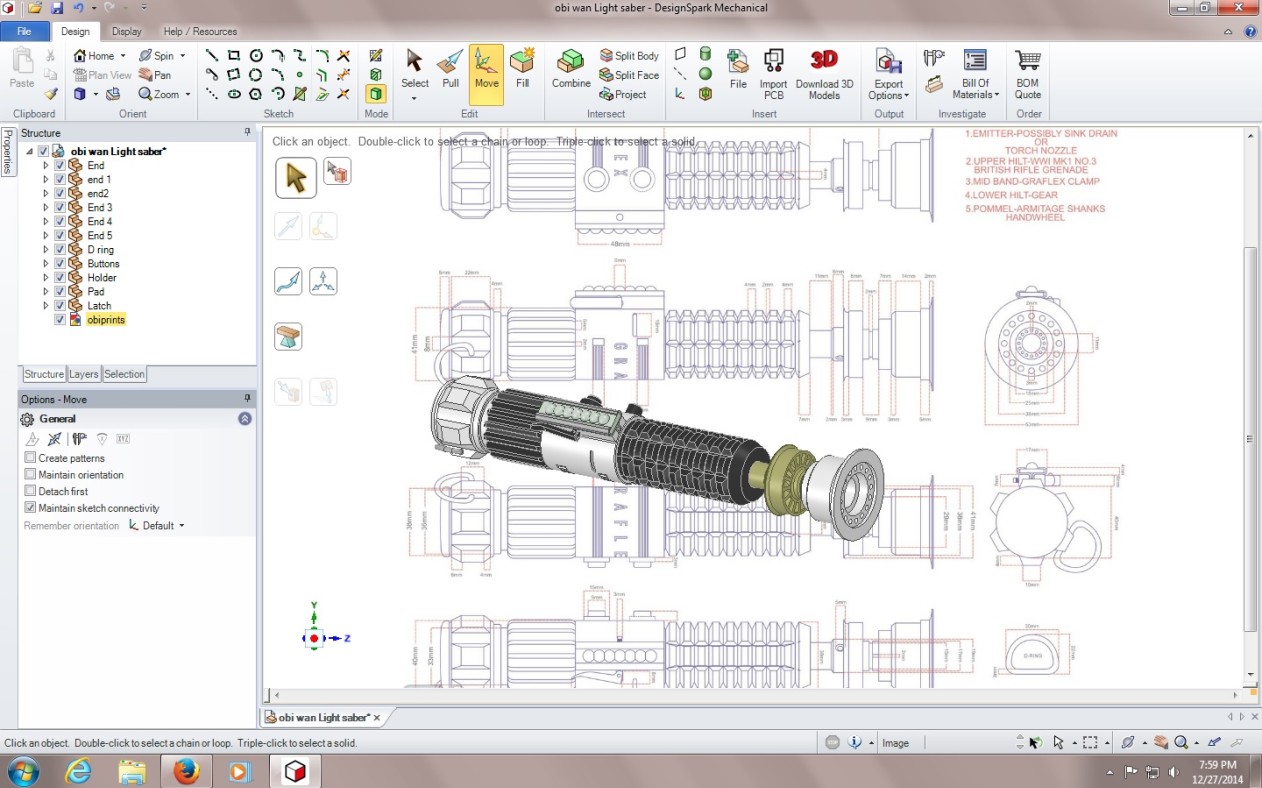The image size is (1262, 788).
Task: Open the Combine tool
Action: click(x=571, y=70)
